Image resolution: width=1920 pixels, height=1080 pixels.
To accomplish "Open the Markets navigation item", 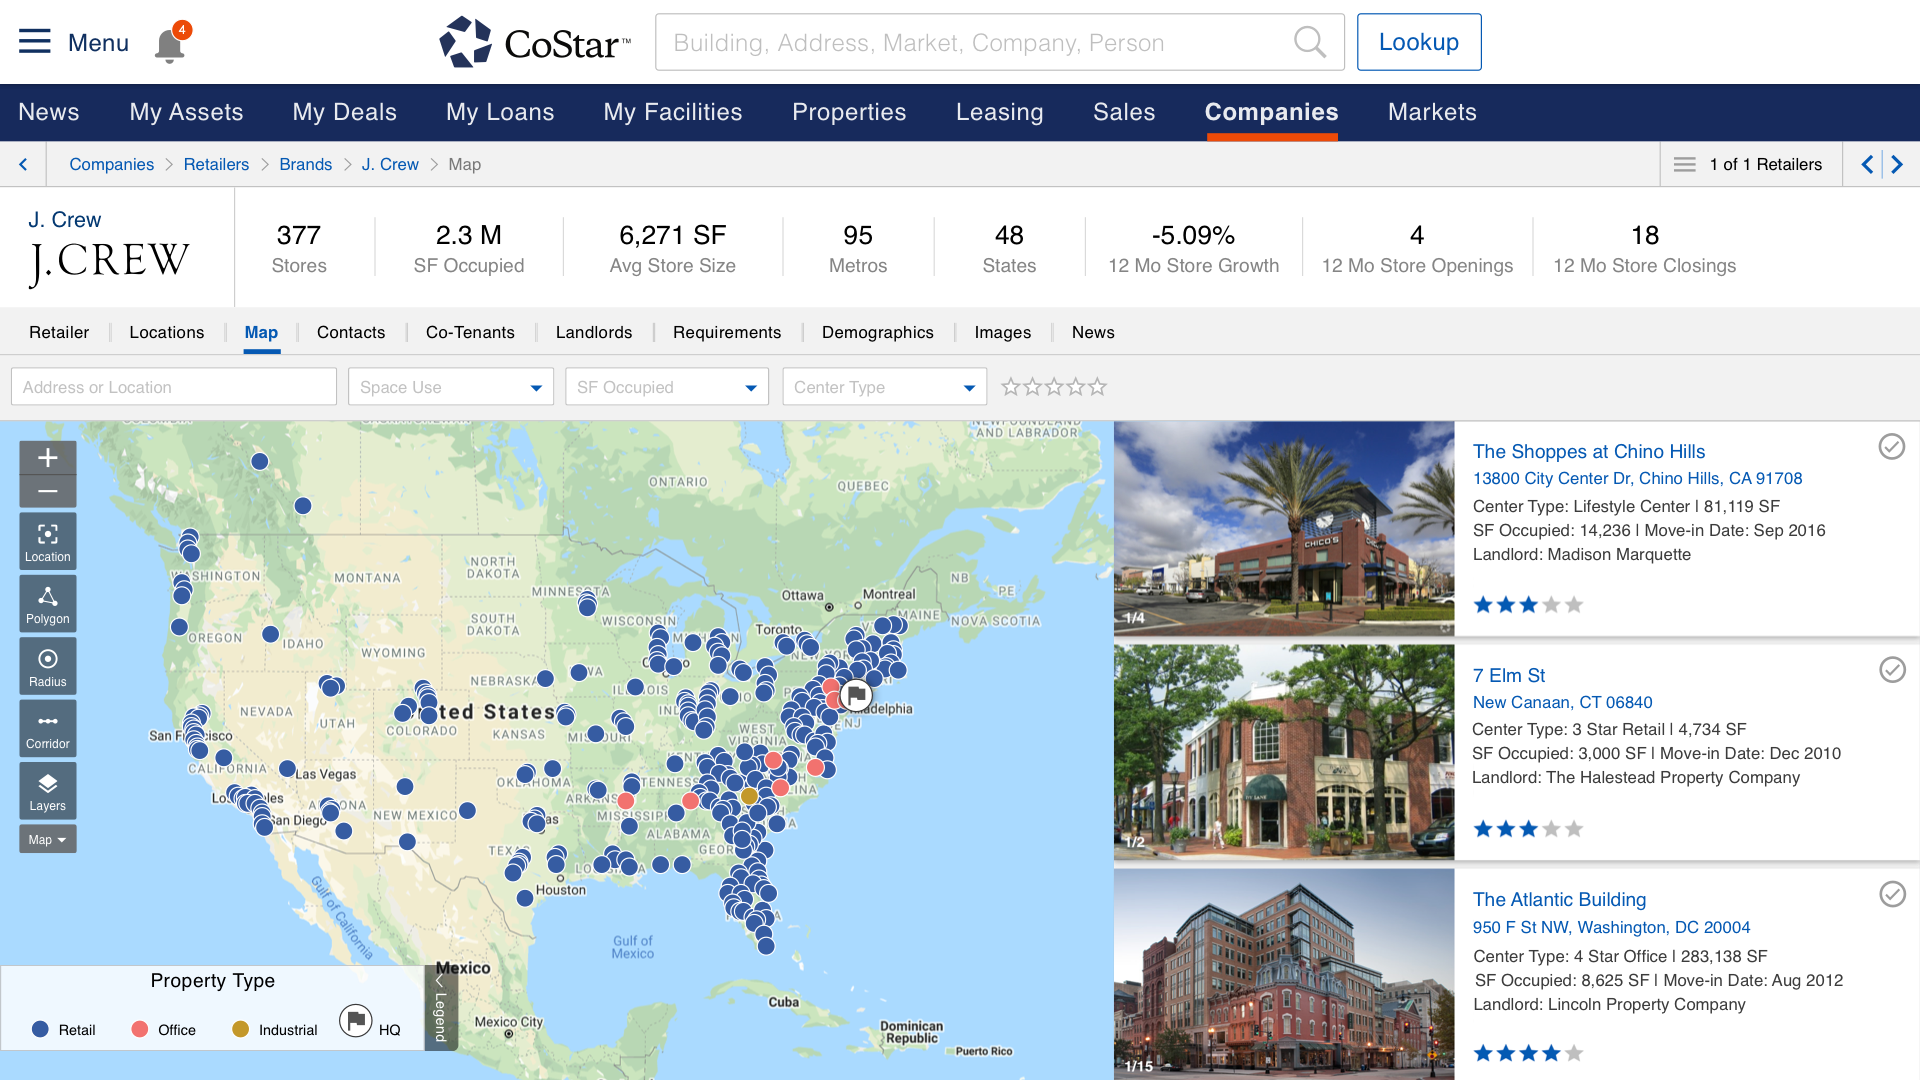I will point(1431,112).
